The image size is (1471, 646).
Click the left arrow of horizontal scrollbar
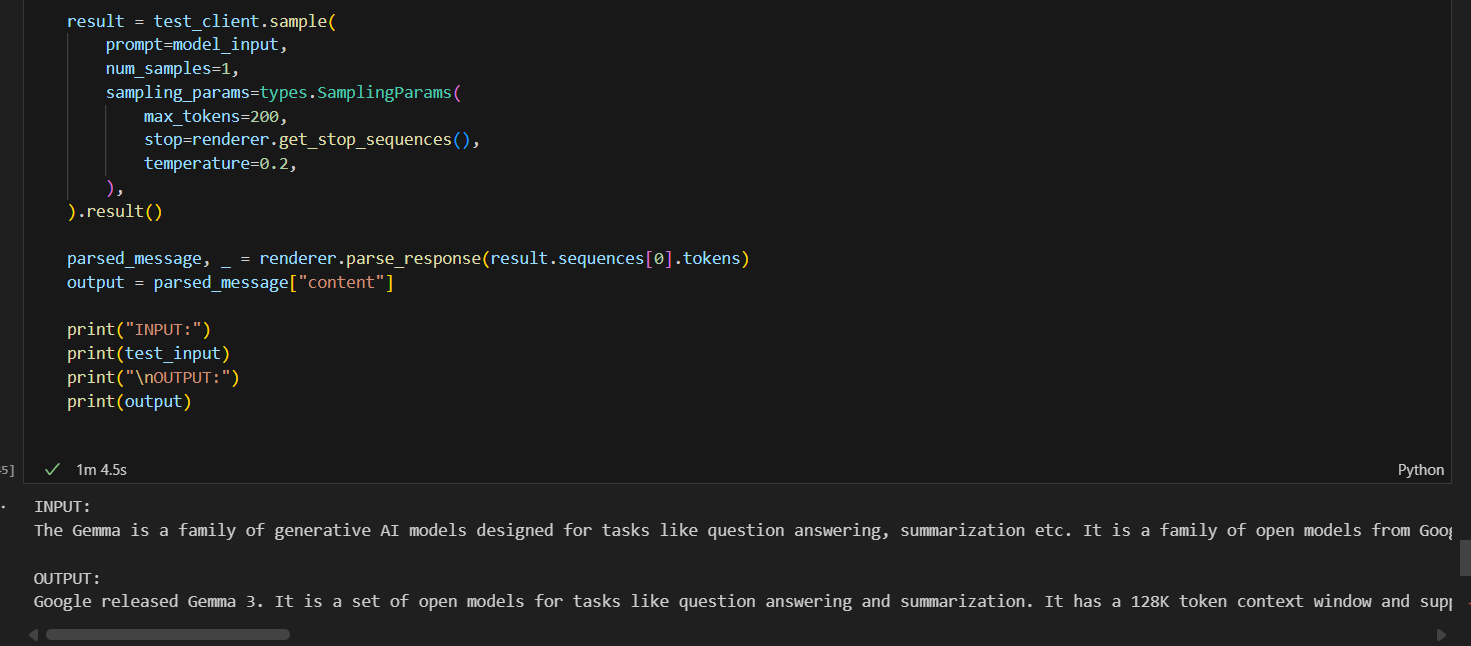point(34,634)
